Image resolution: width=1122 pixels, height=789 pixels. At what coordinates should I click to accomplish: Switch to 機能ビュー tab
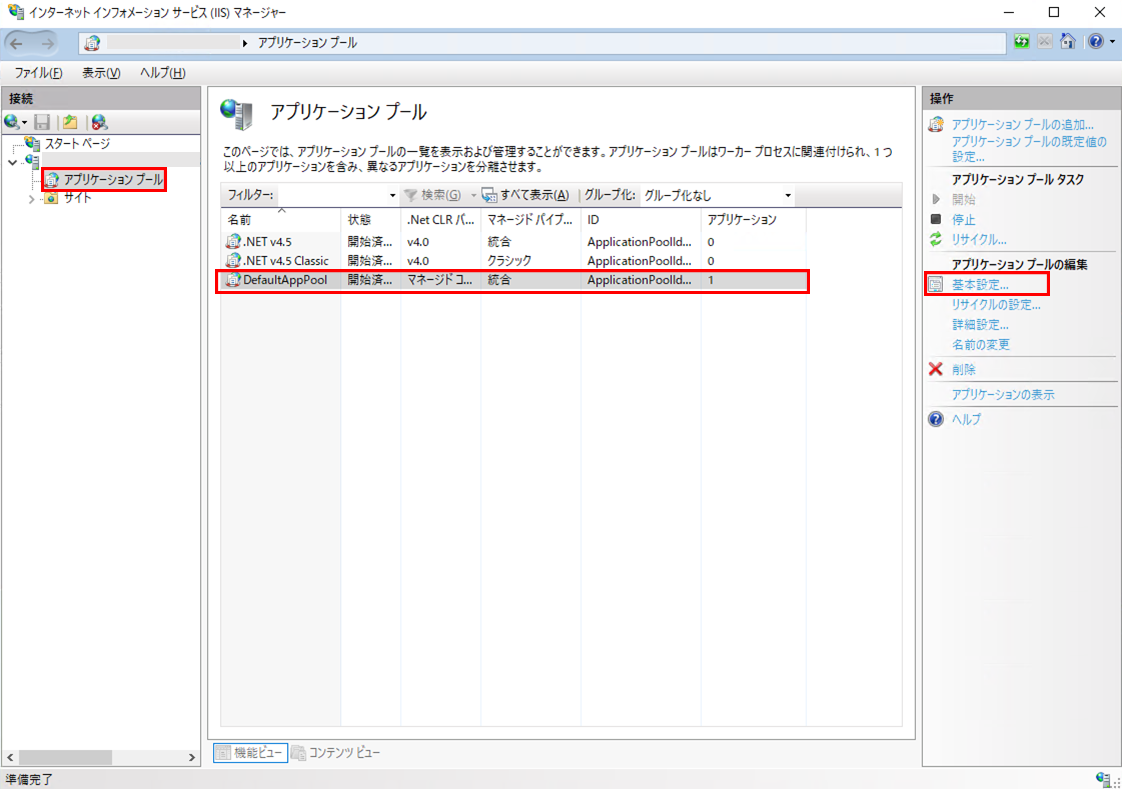click(x=250, y=753)
